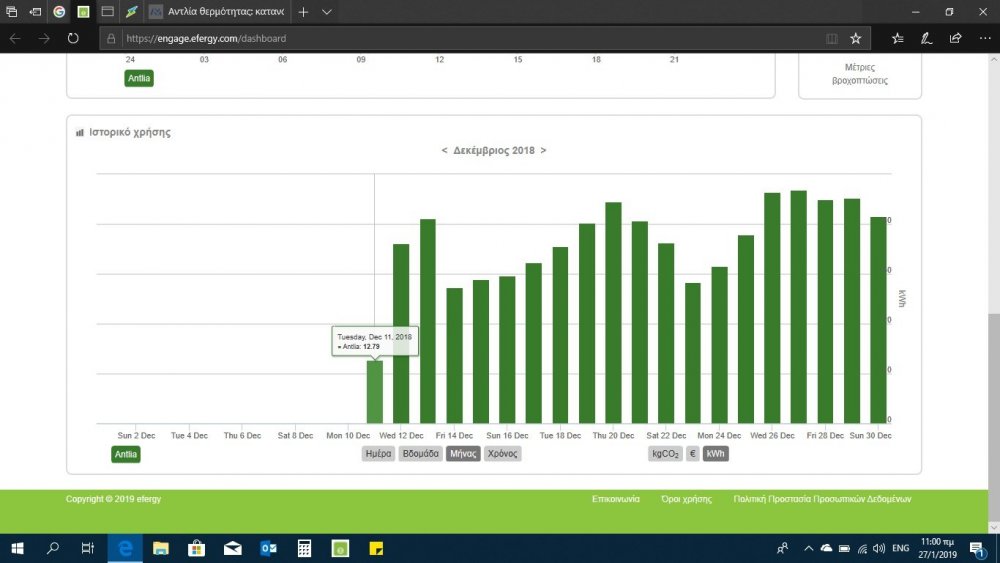This screenshot has width=1000, height=563.
Task: Click the browser refresh icon
Action: click(73, 38)
